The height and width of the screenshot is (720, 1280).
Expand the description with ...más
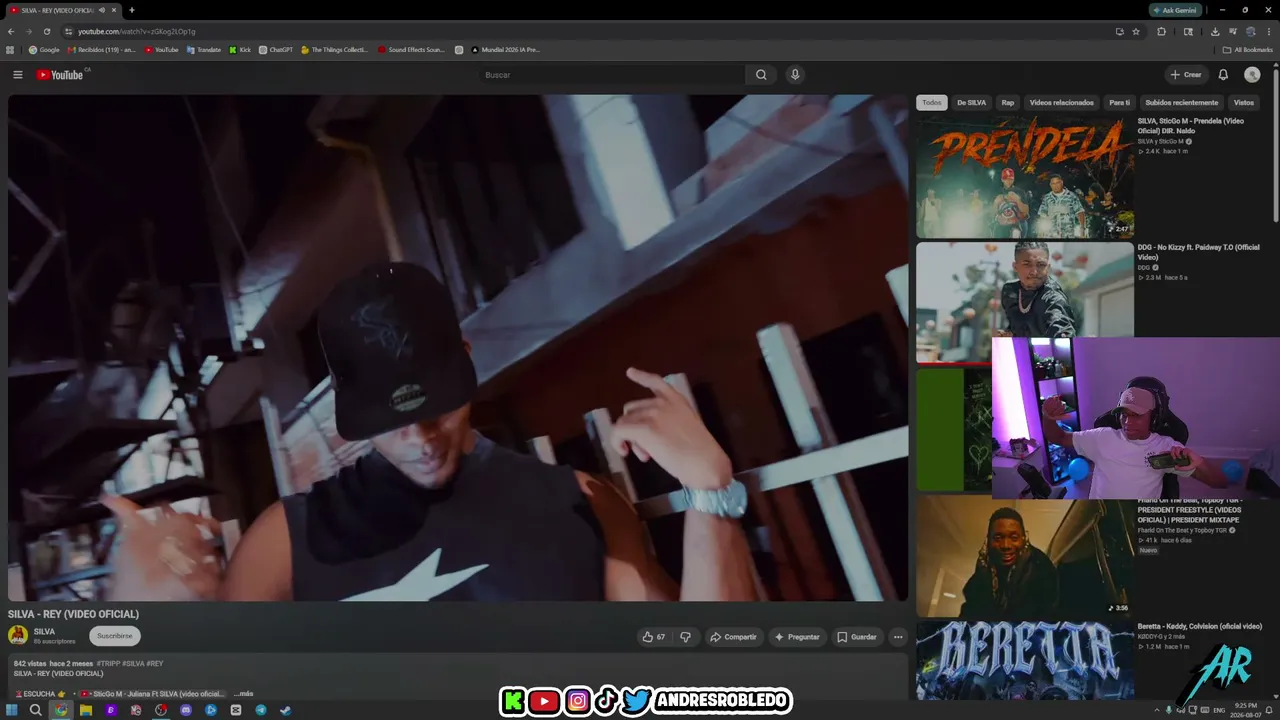click(x=243, y=693)
